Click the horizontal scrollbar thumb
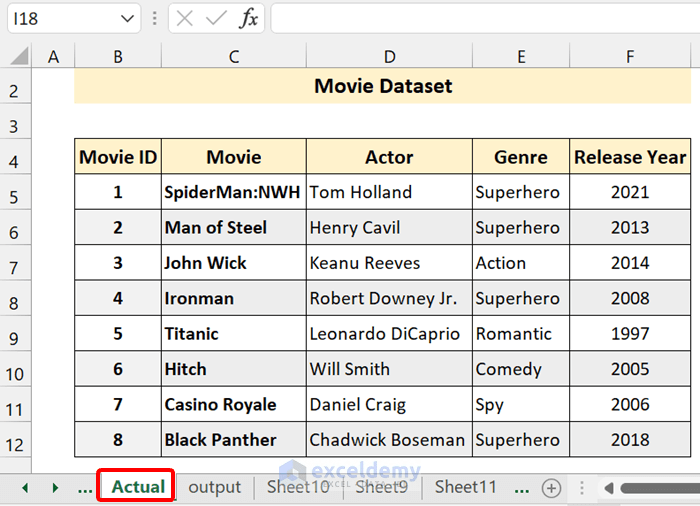 click(x=660, y=488)
